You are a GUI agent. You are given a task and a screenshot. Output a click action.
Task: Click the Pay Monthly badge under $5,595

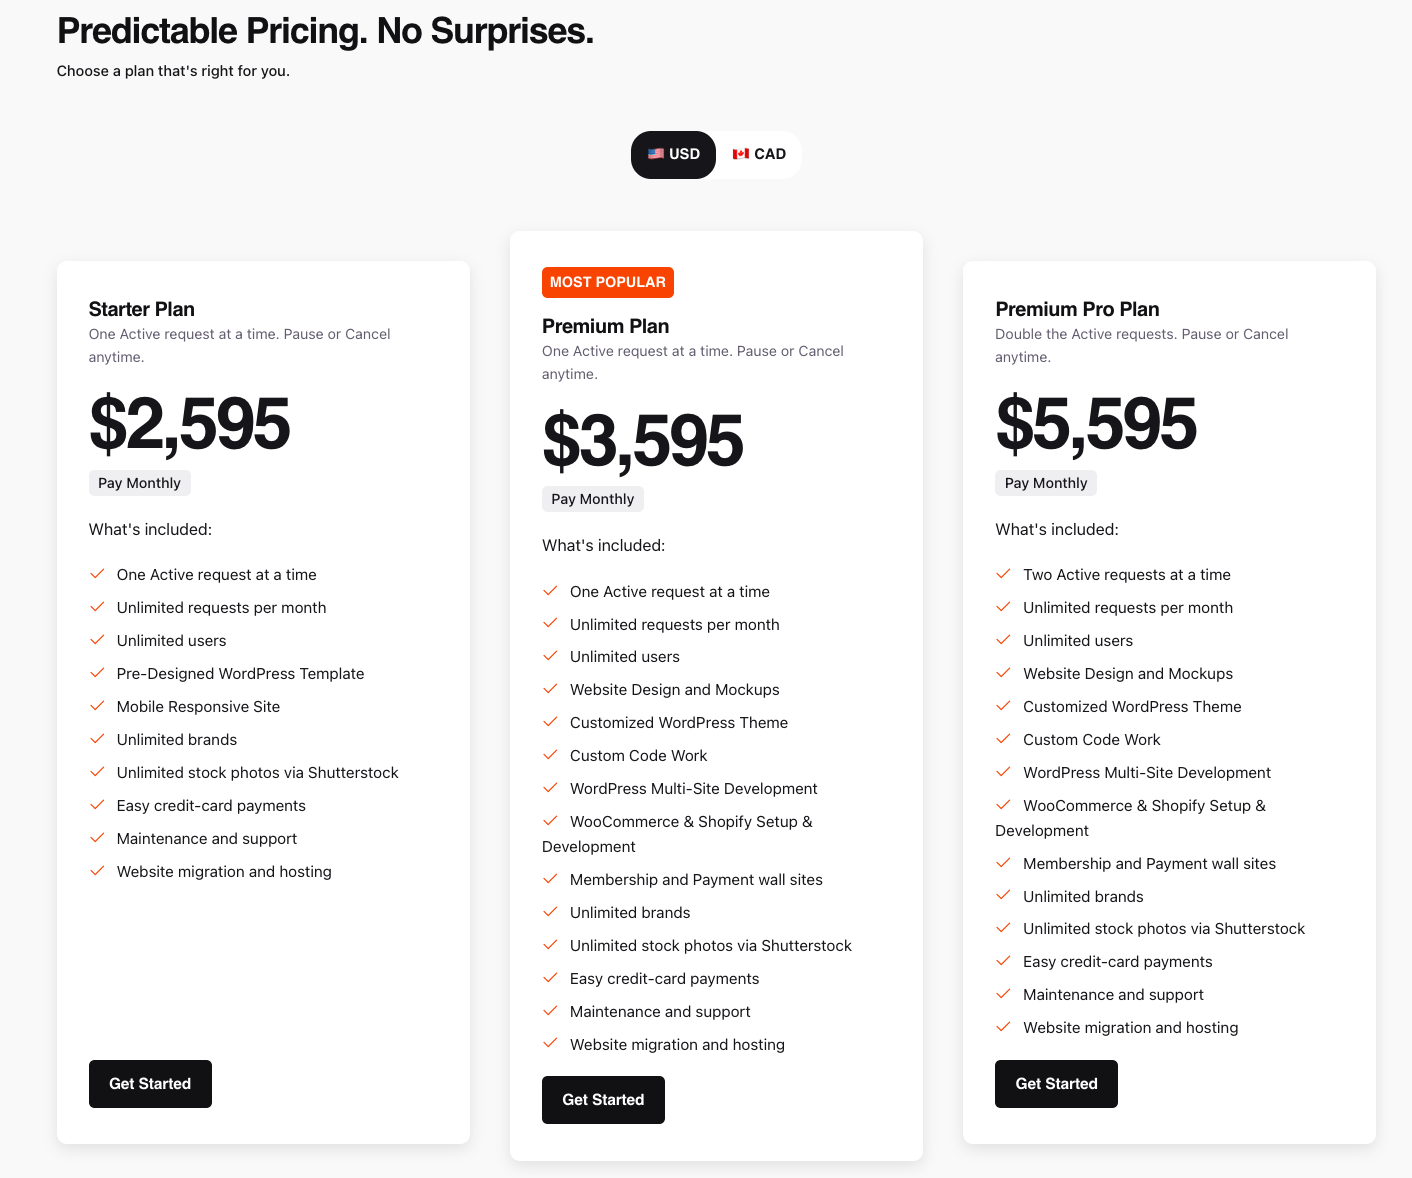point(1045,482)
